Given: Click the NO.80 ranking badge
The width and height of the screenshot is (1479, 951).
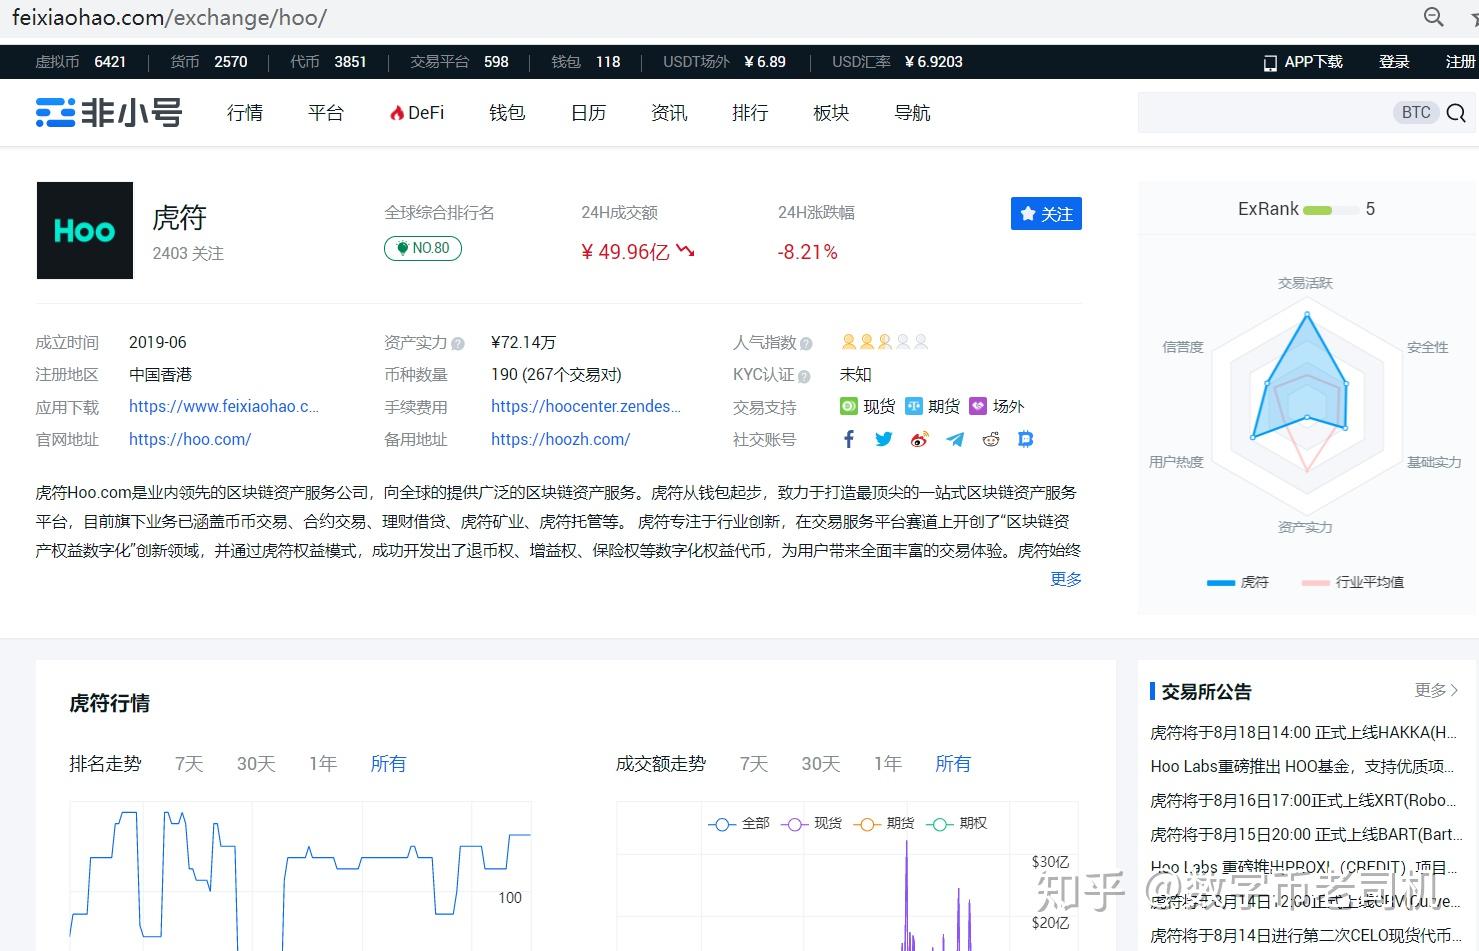Looking at the screenshot, I should tap(423, 248).
